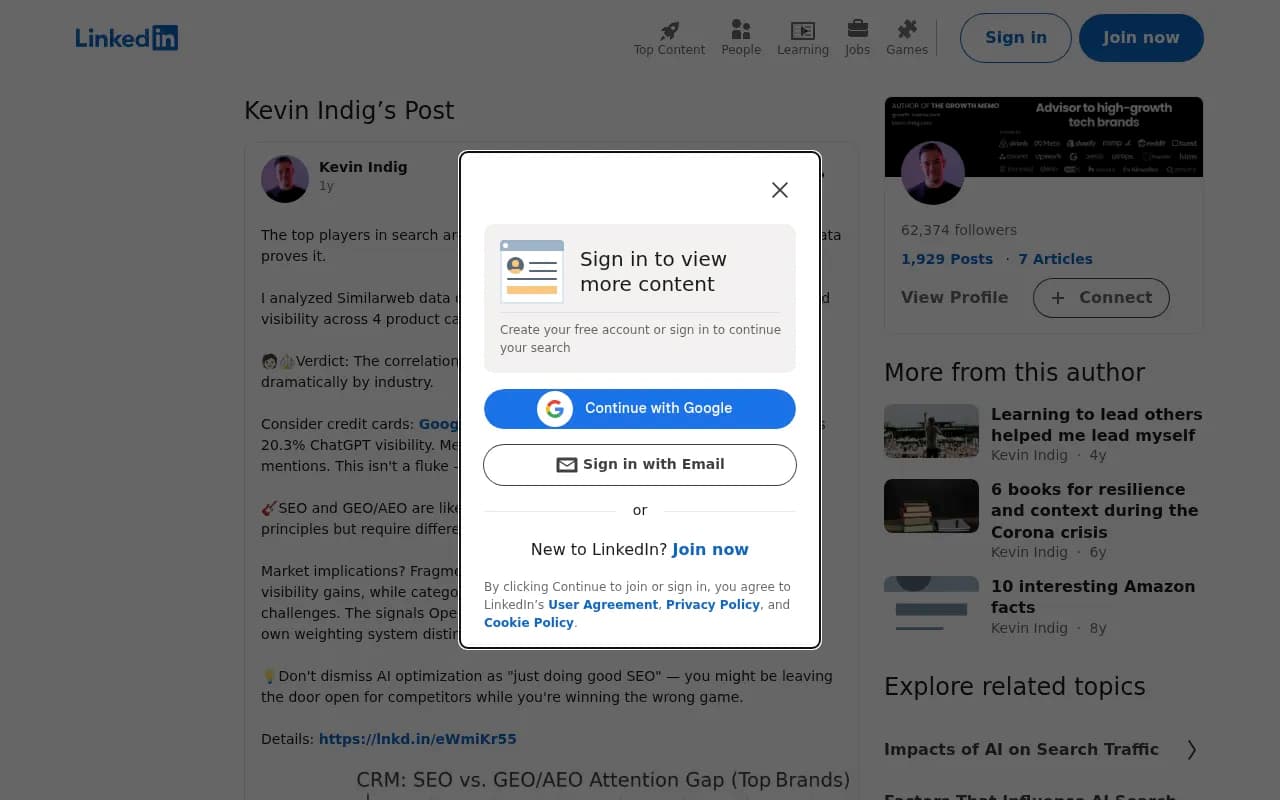Click "Sign in to view more content" heading

coord(653,271)
